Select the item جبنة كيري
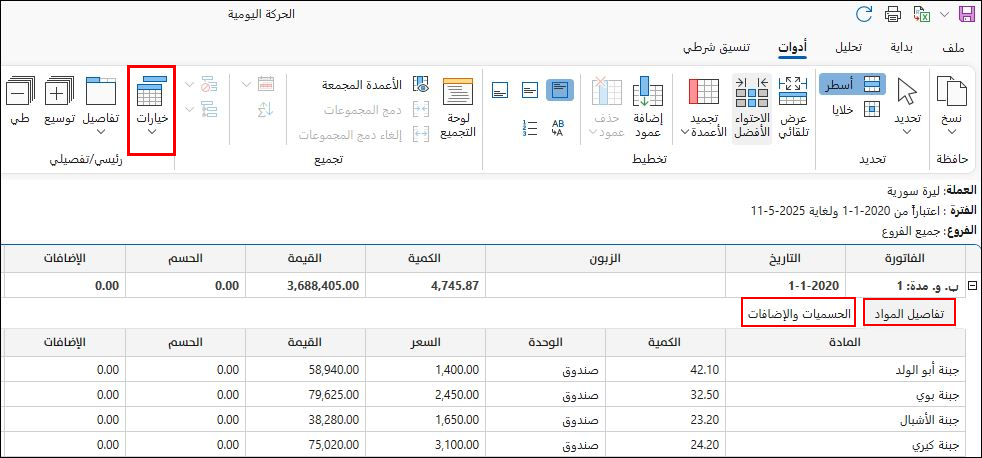 click(844, 445)
